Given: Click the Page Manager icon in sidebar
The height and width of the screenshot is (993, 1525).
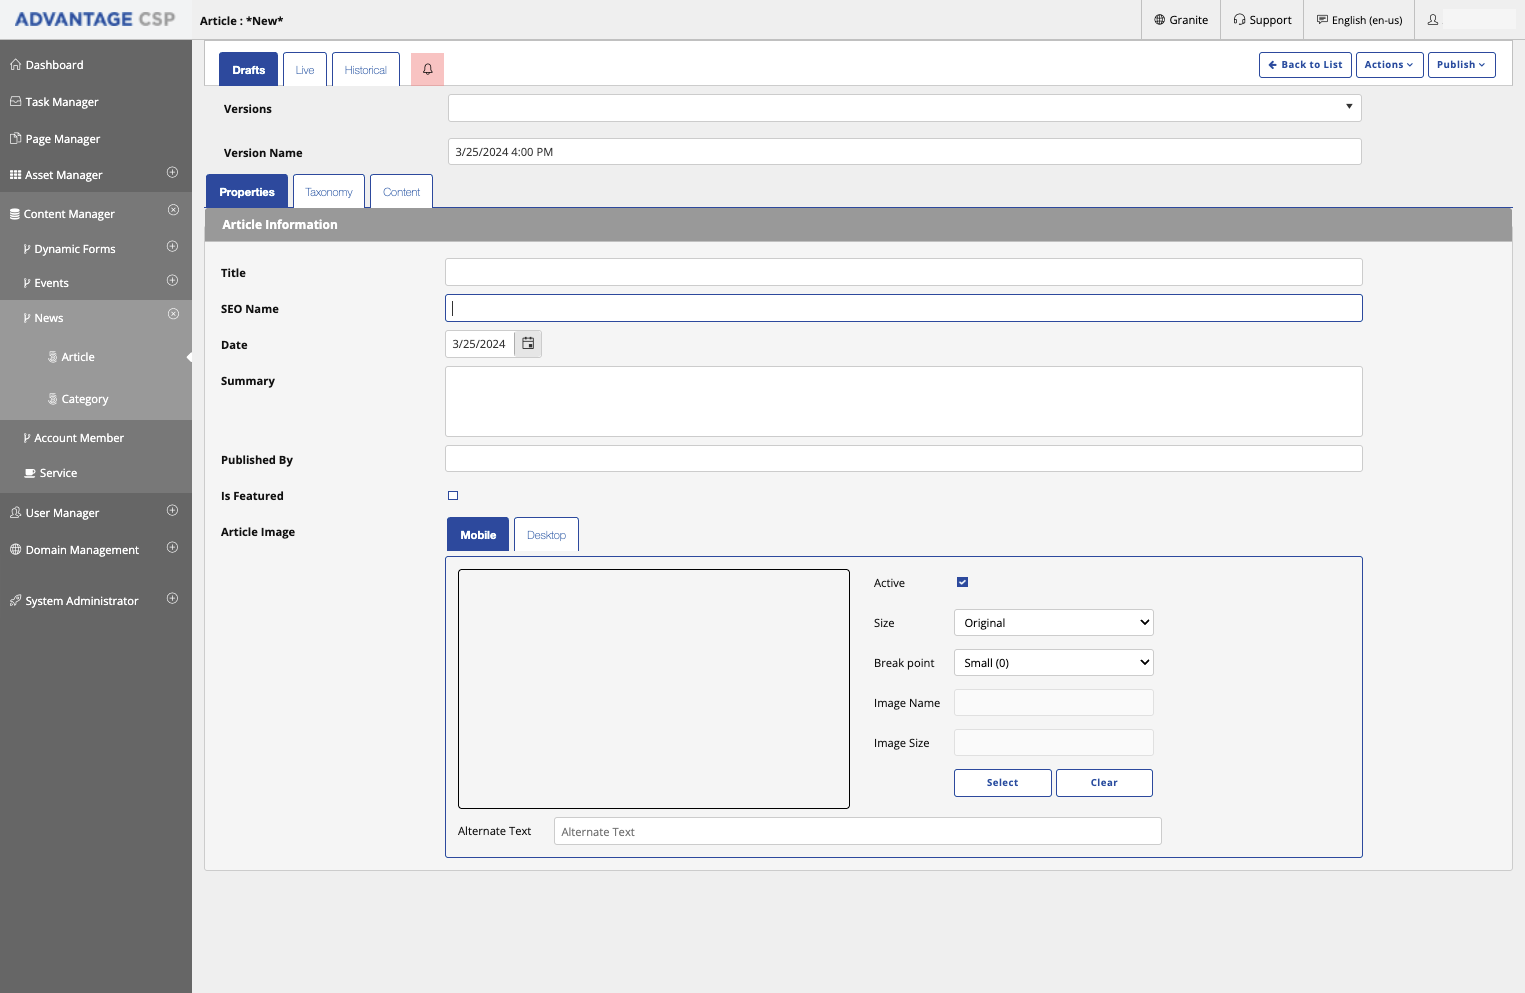Looking at the screenshot, I should point(16,139).
